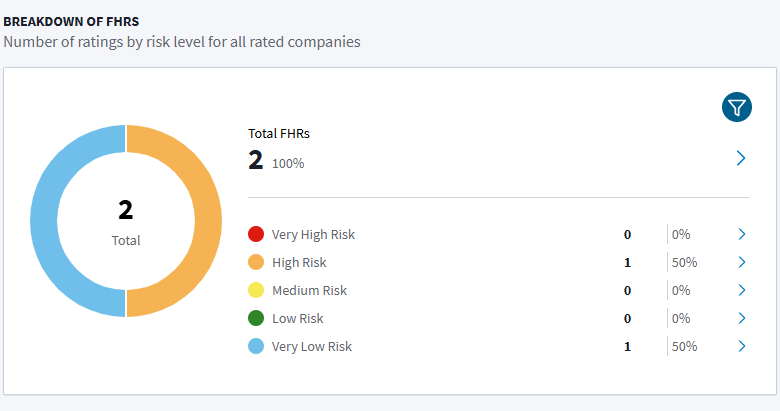780x411 pixels.
Task: Expand the Total FHRs chevron arrow
Action: [x=741, y=158]
